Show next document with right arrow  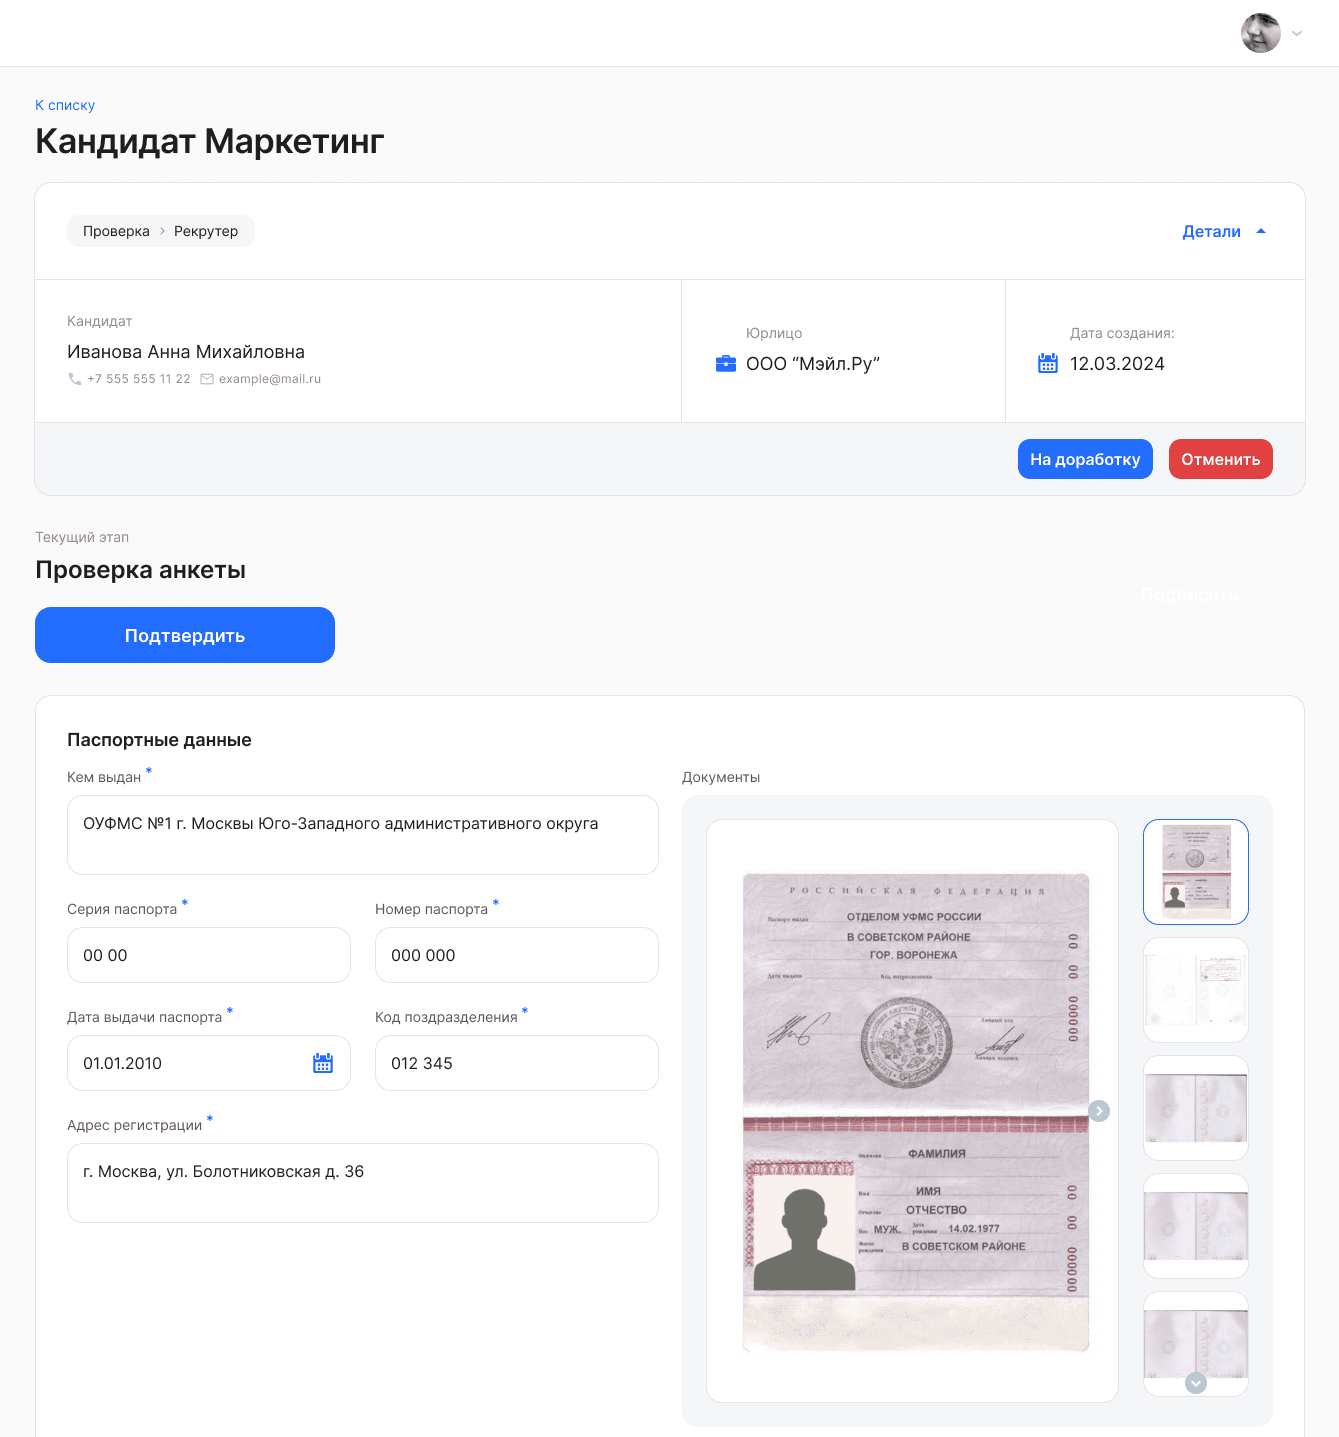click(1099, 1111)
